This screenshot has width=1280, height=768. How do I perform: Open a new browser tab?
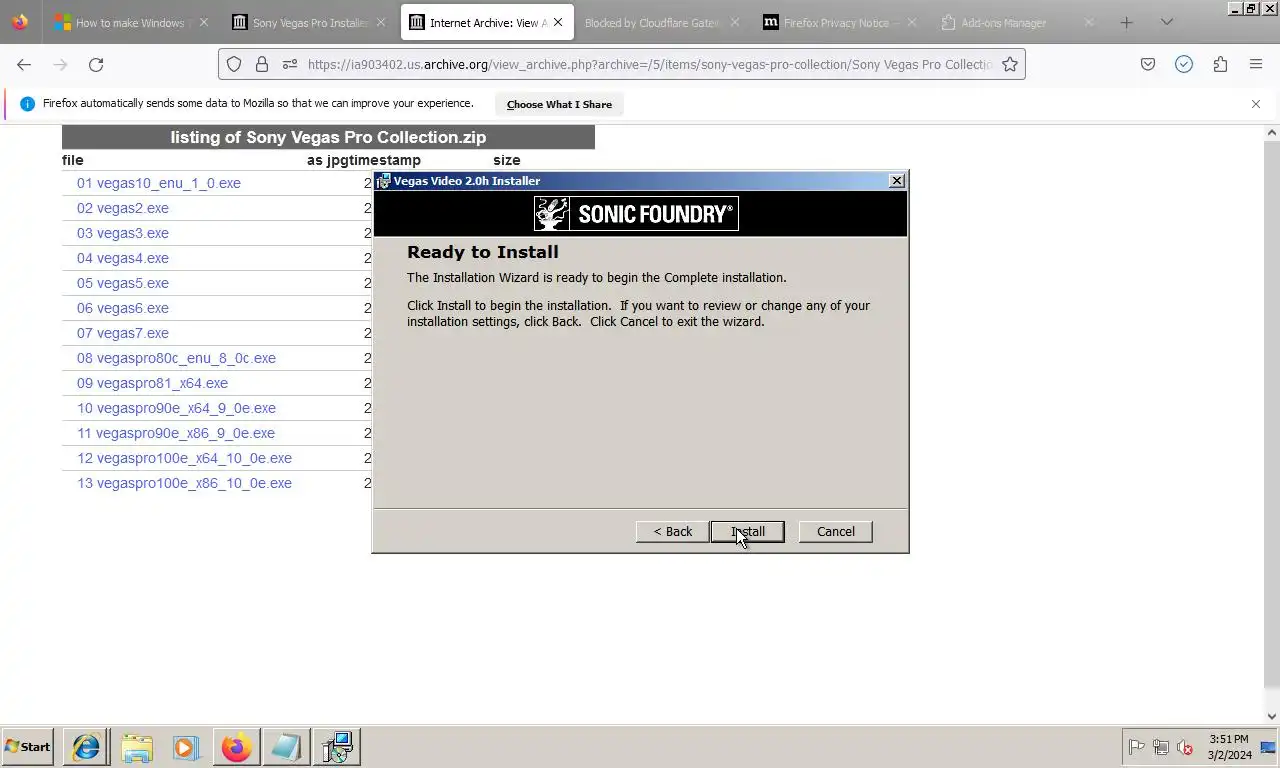point(1126,22)
